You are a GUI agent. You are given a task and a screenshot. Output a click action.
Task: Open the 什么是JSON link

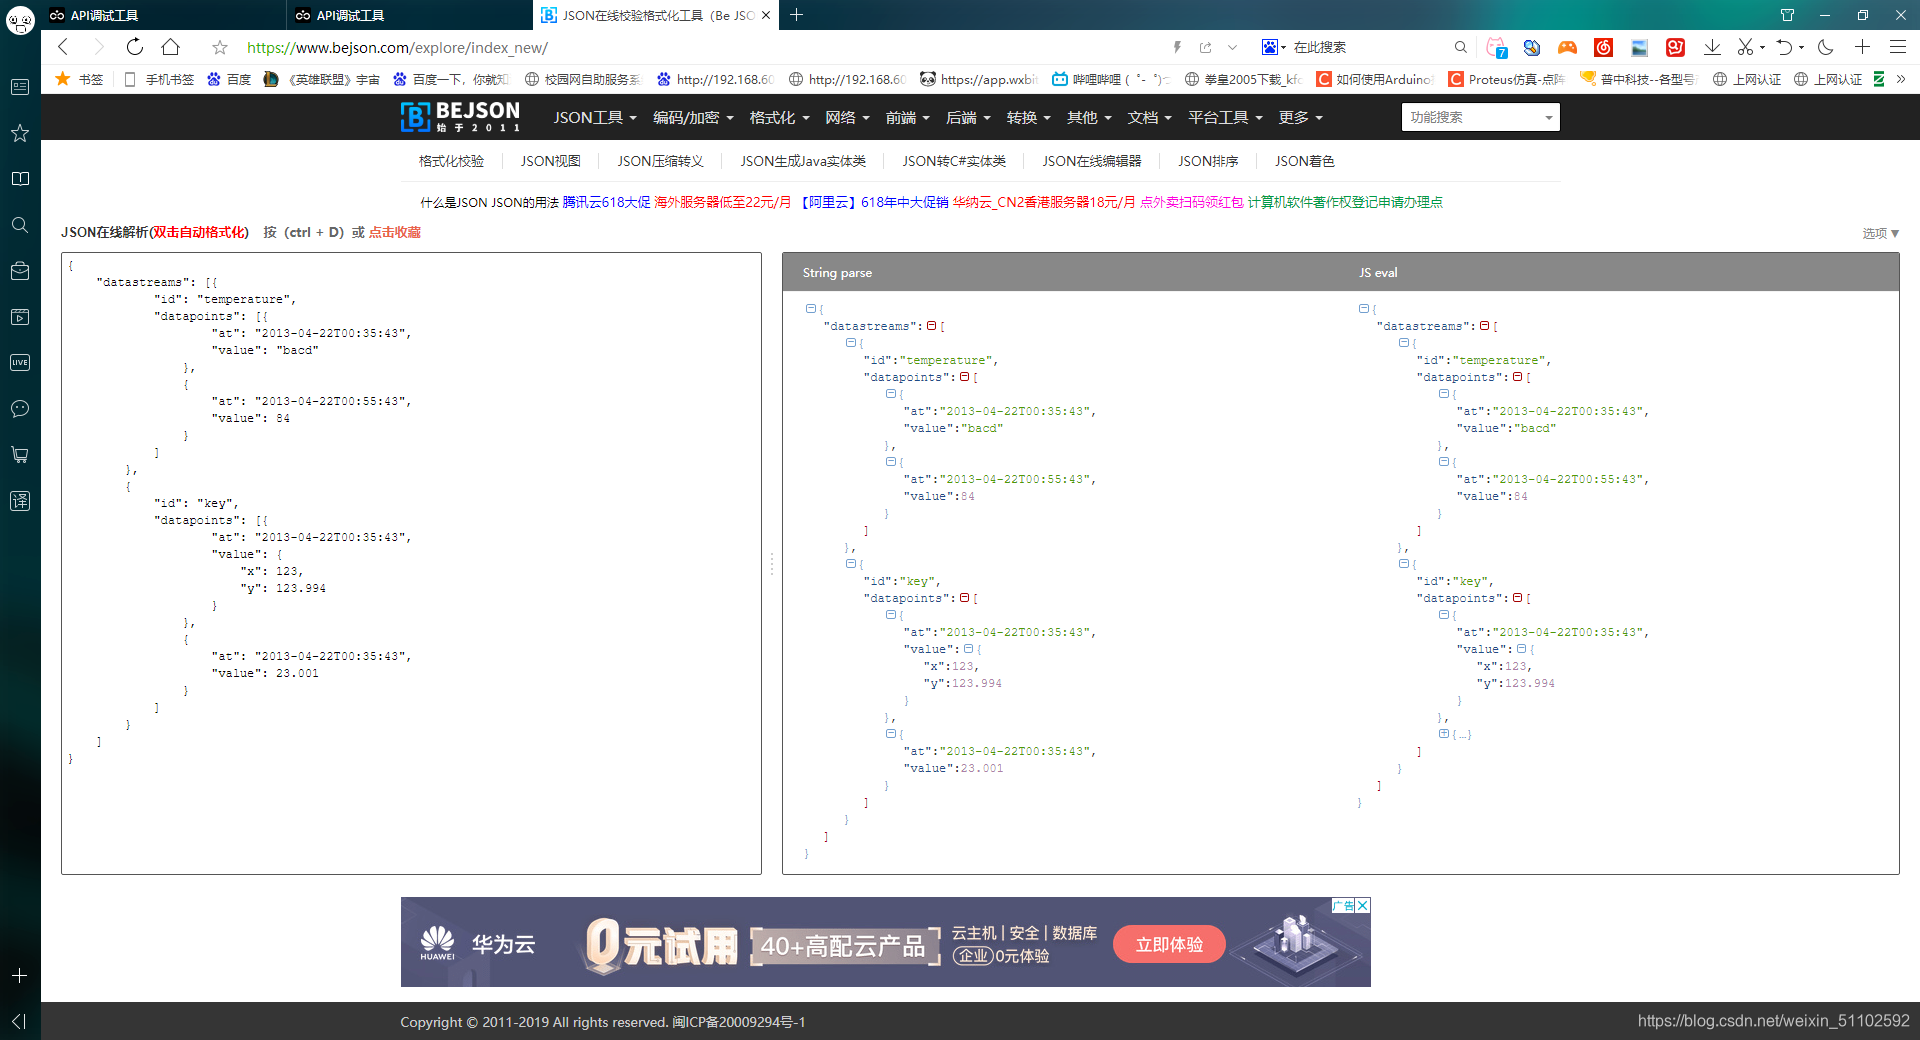point(454,202)
